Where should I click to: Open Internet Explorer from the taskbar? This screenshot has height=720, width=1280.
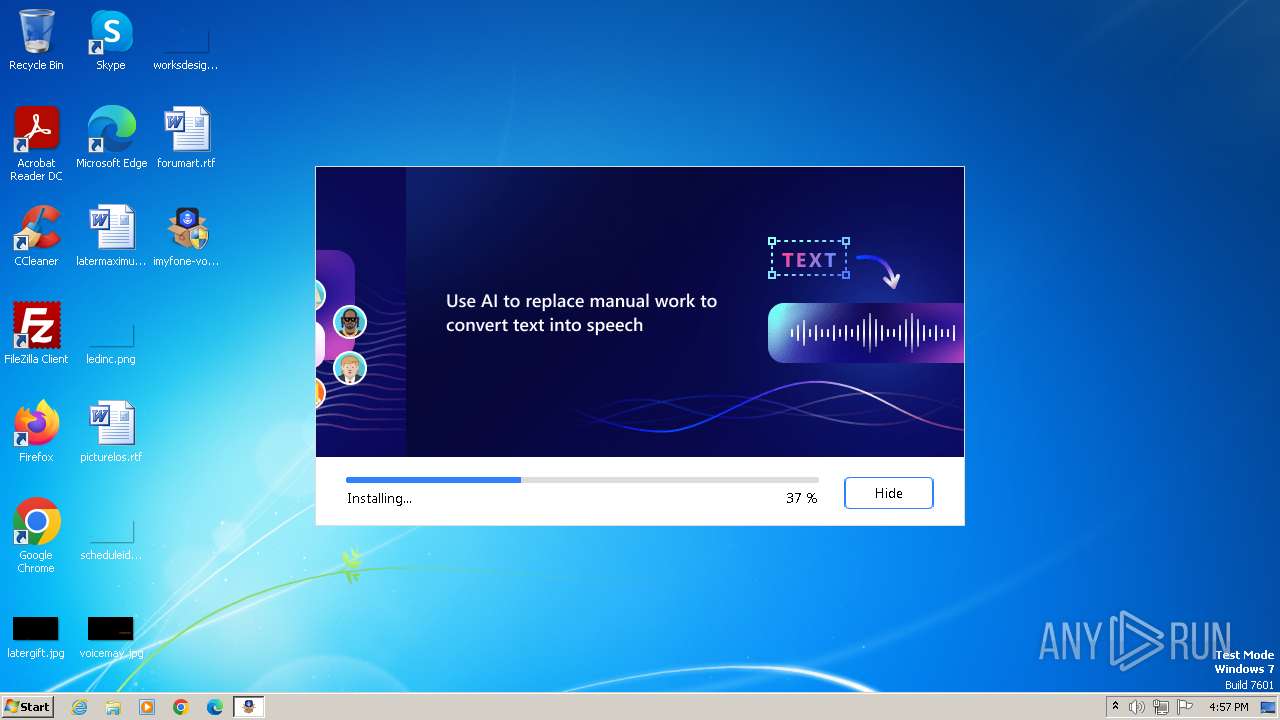coord(80,707)
